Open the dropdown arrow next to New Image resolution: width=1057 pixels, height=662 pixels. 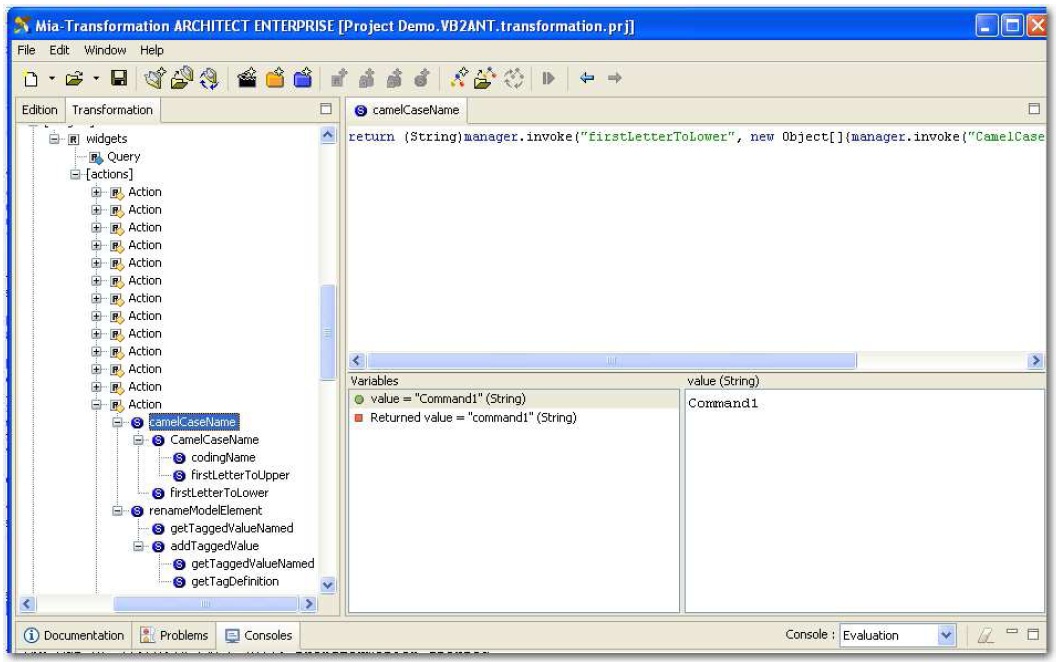[50, 78]
